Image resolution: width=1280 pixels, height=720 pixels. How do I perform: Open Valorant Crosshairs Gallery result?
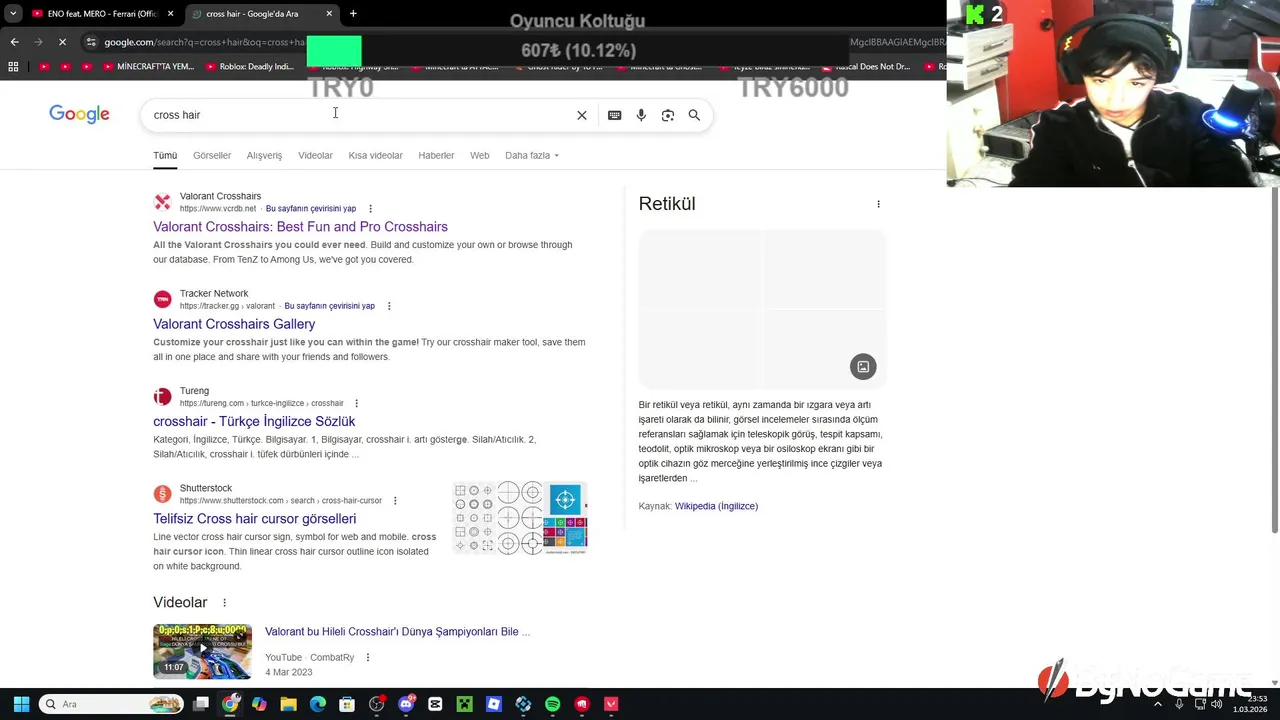tap(234, 324)
